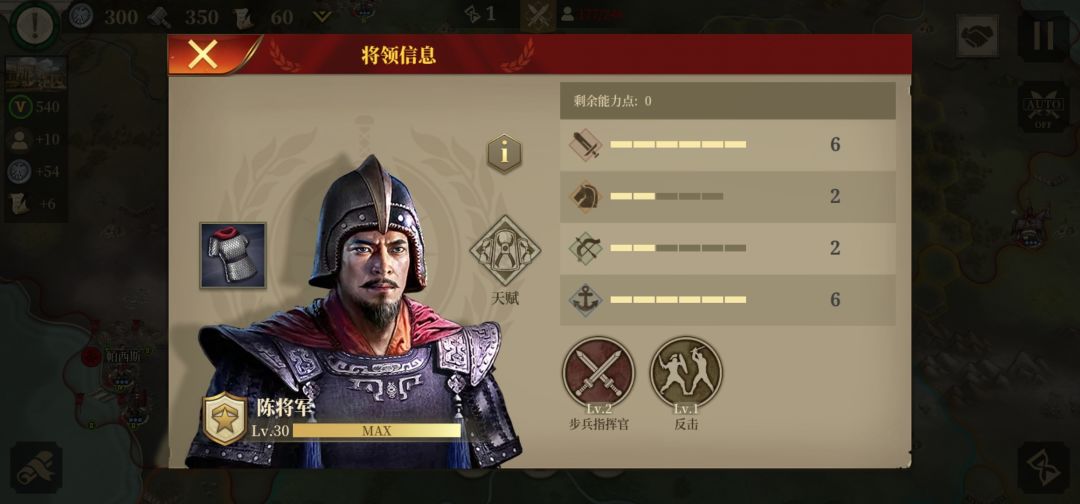Open the scroll icon at bottom left

(x=36, y=468)
